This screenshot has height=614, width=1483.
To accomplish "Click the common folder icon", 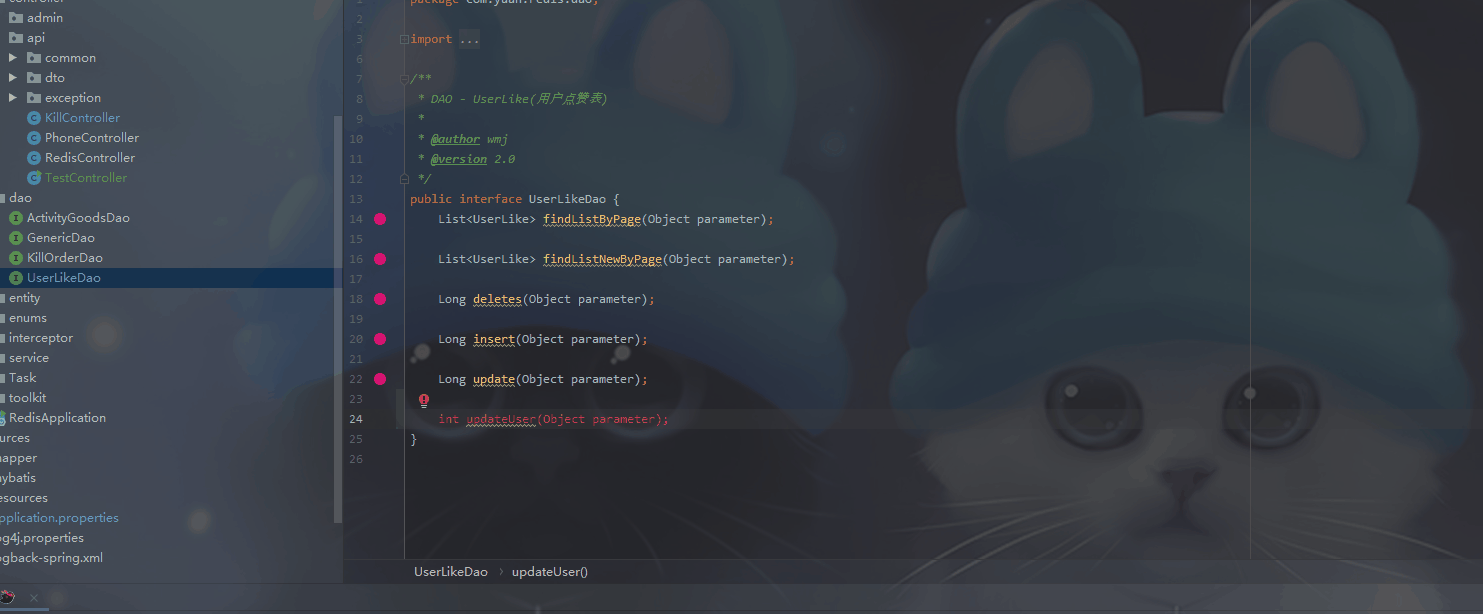I will (x=34, y=58).
